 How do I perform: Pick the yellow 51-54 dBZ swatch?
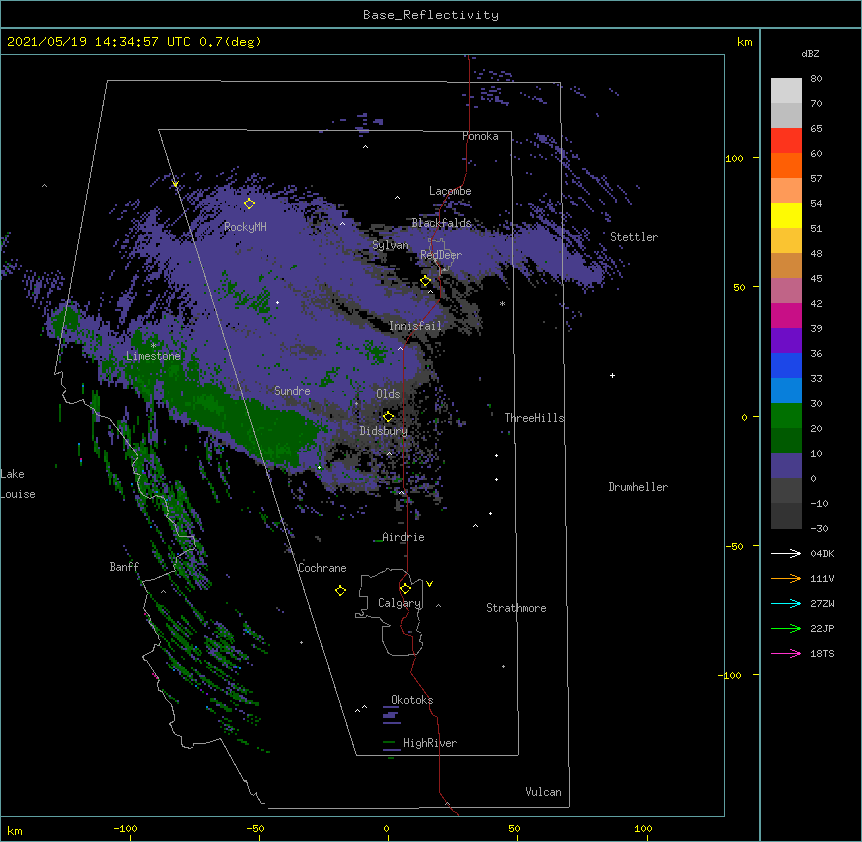(786, 215)
